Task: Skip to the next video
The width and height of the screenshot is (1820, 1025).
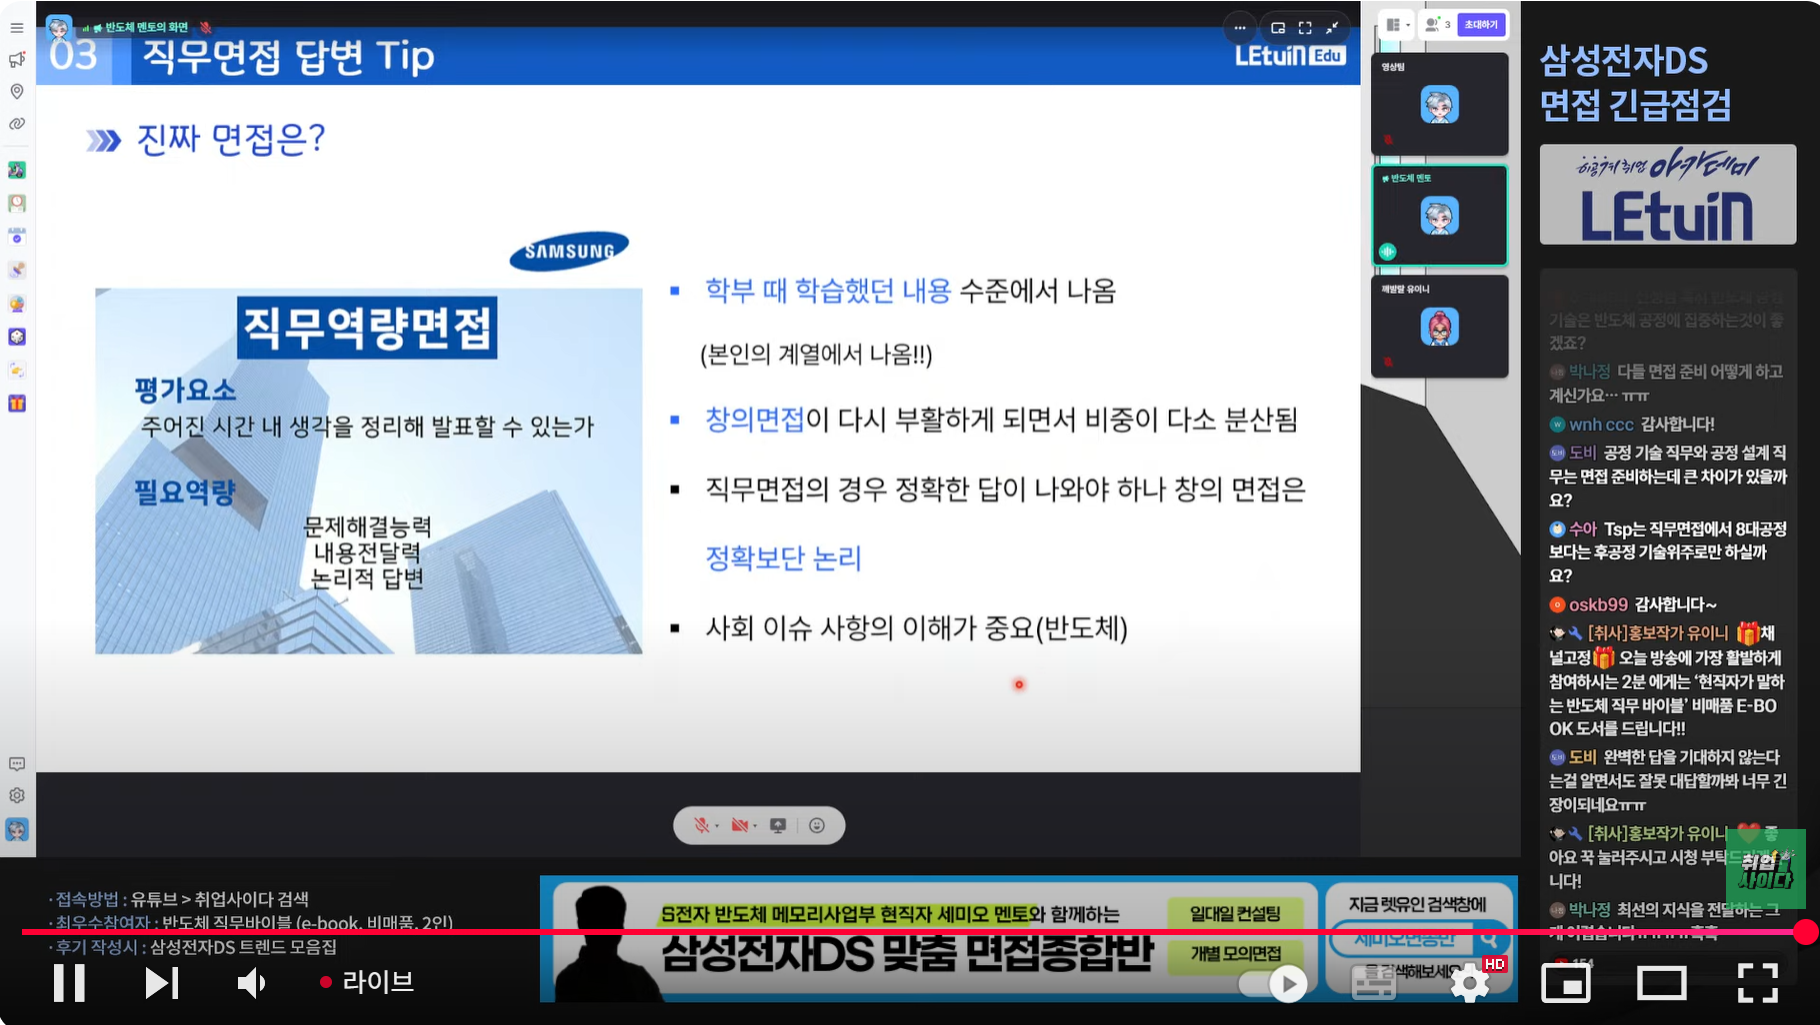Action: point(161,983)
